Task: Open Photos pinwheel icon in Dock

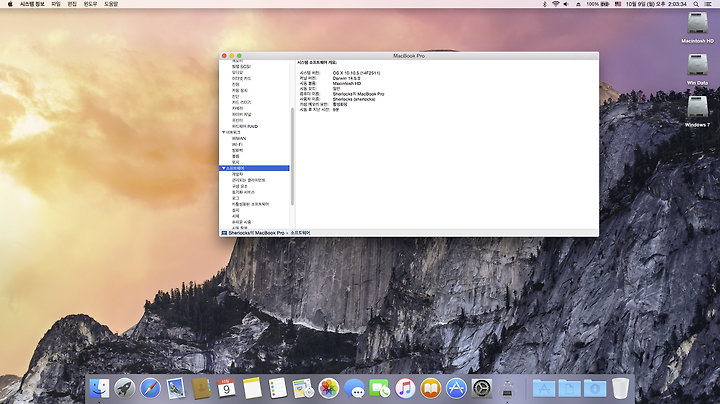Action: (329, 388)
